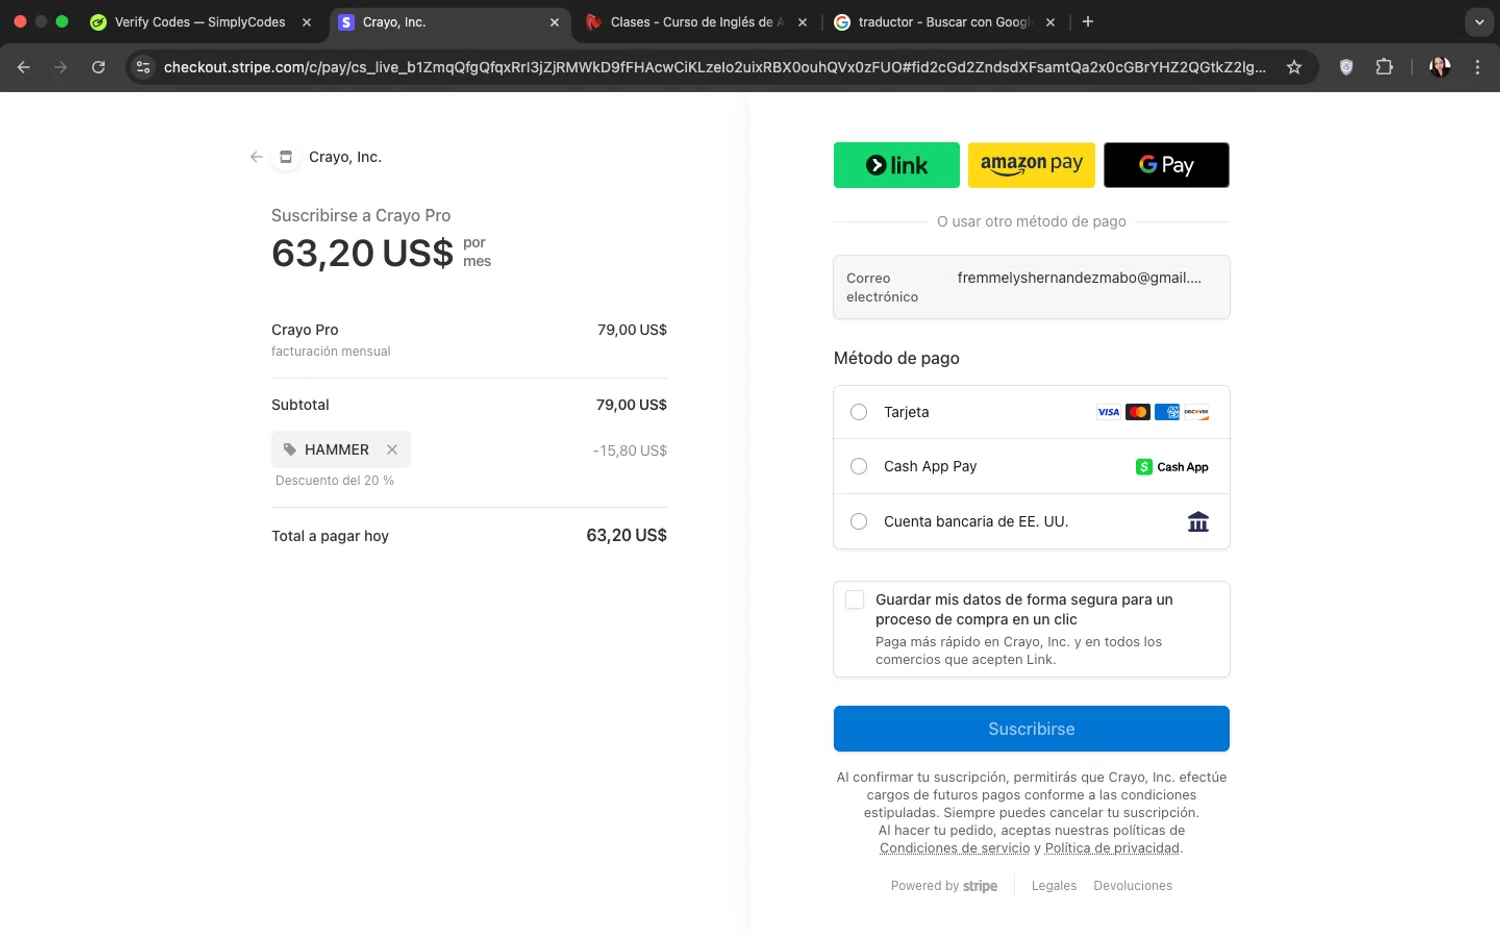Click the browser back button
1500x938 pixels.
click(x=24, y=67)
